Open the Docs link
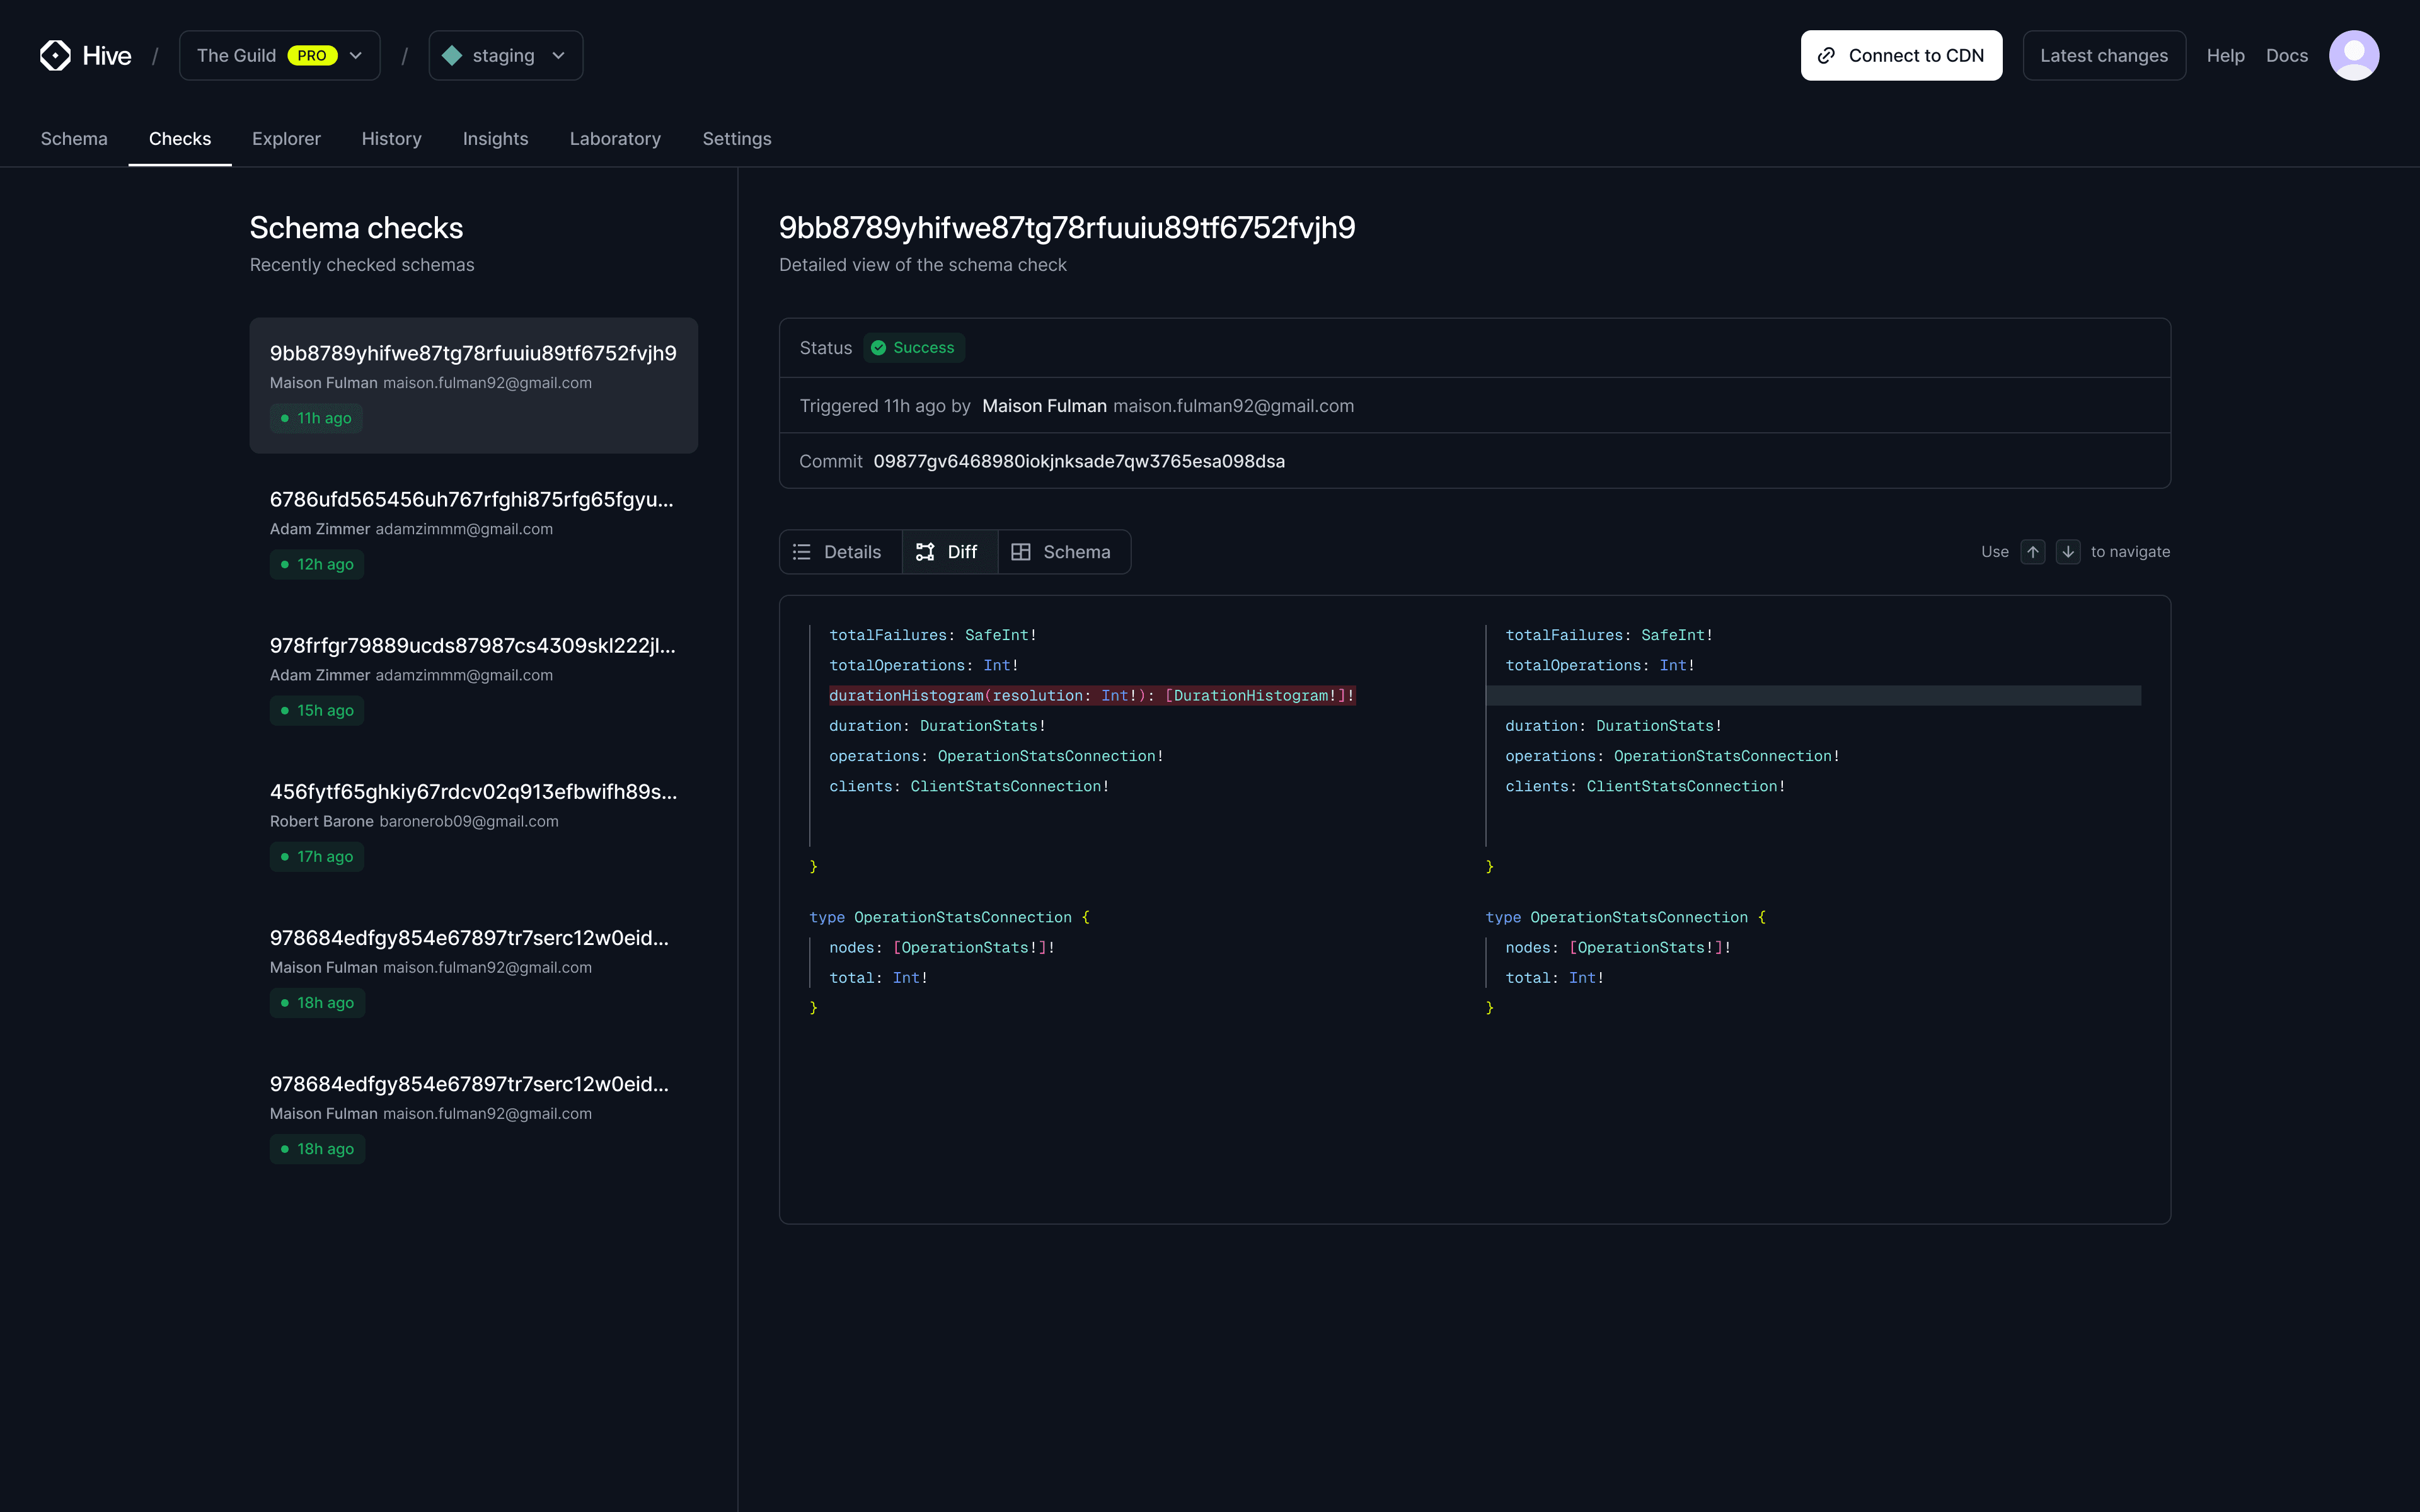 (2286, 56)
